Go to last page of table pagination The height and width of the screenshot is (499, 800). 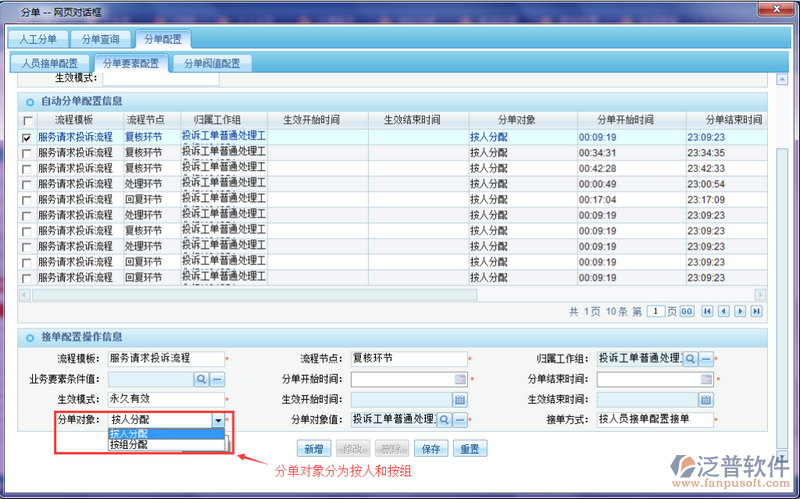[756, 311]
